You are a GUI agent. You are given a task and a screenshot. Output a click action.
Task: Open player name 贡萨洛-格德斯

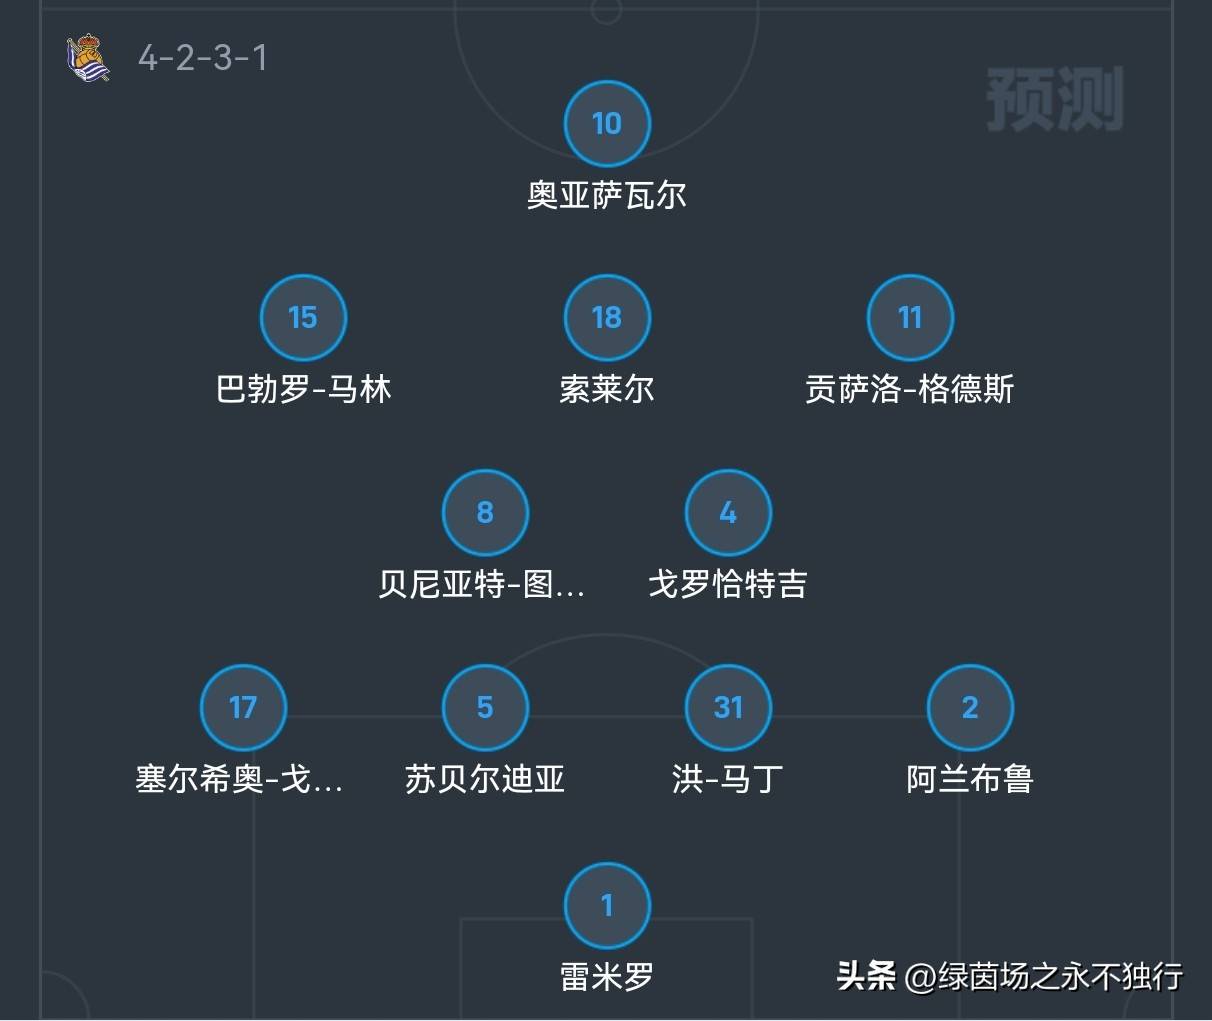tap(910, 389)
